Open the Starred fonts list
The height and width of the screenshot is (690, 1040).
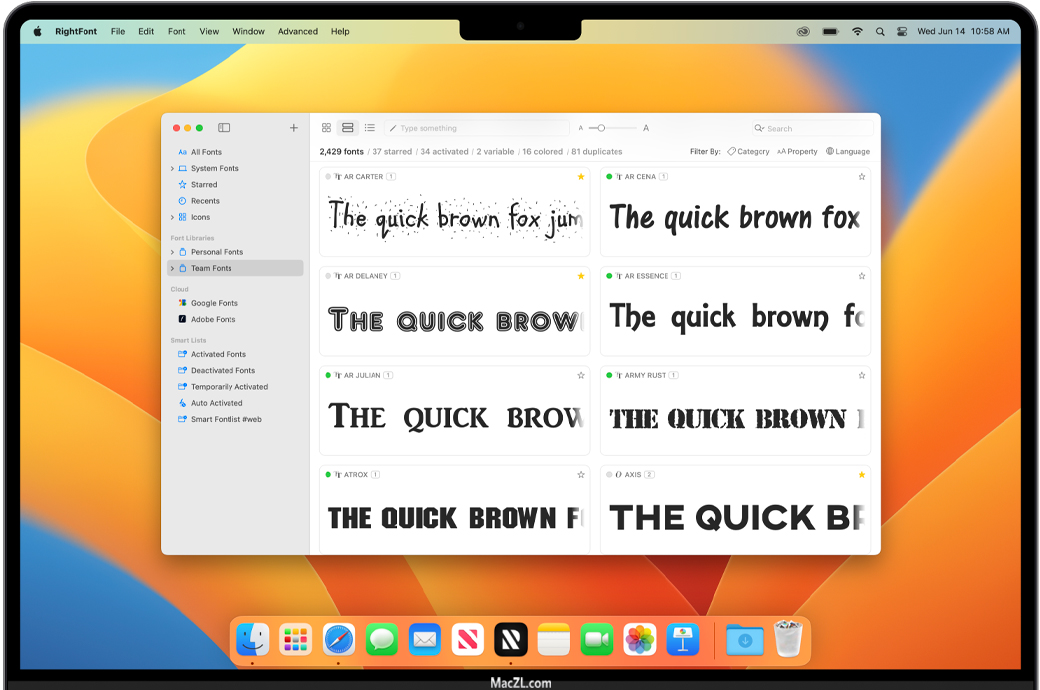click(204, 185)
